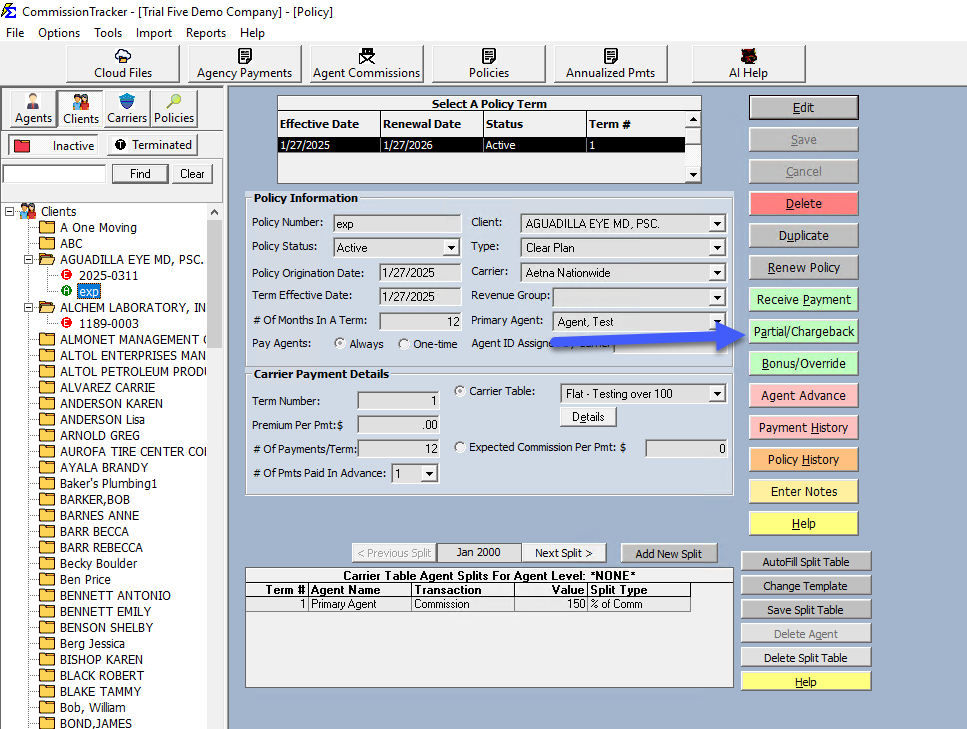This screenshot has height=729, width=967.
Task: Open the Reports menu
Action: (206, 32)
